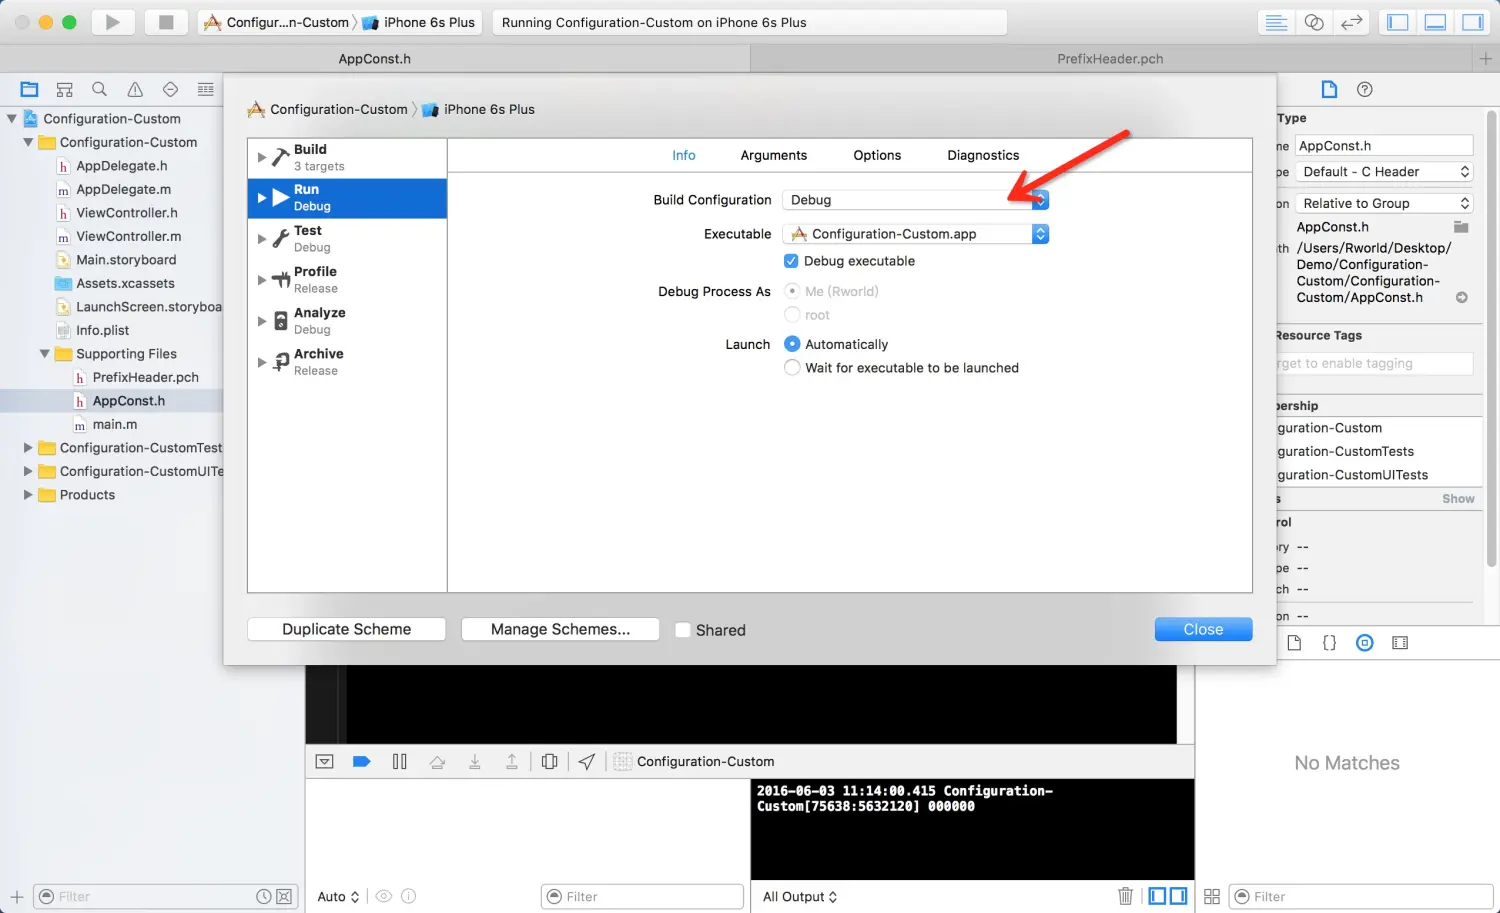
Task: Show only the variables view pane
Action: pyautogui.click(x=1157, y=896)
